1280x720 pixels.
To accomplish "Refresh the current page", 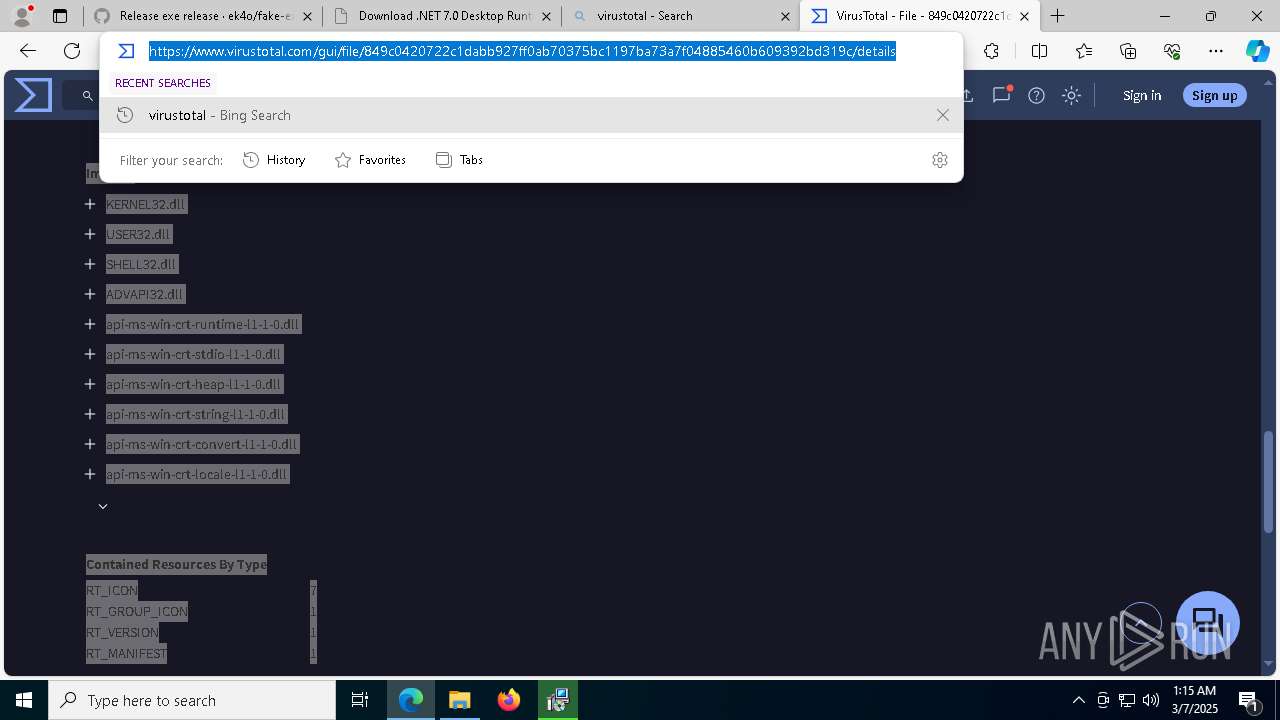I will click(x=72, y=52).
